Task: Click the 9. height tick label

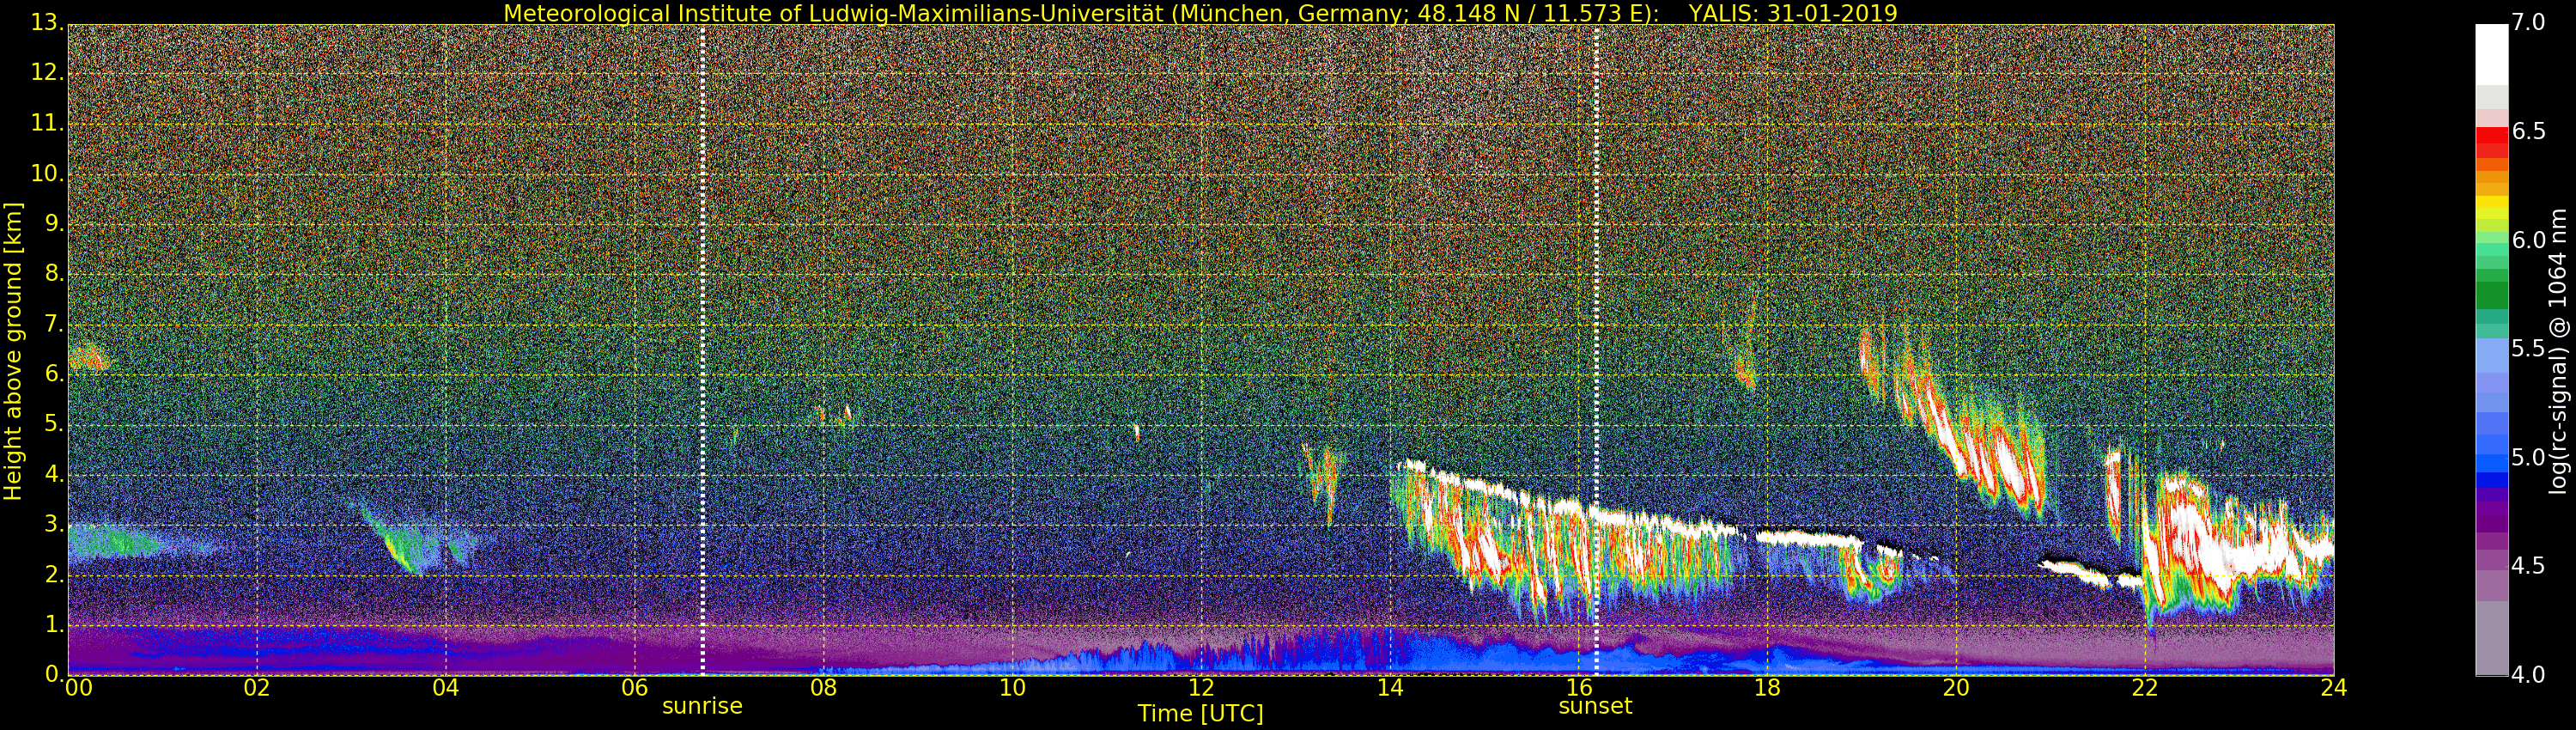Action: coord(54,223)
